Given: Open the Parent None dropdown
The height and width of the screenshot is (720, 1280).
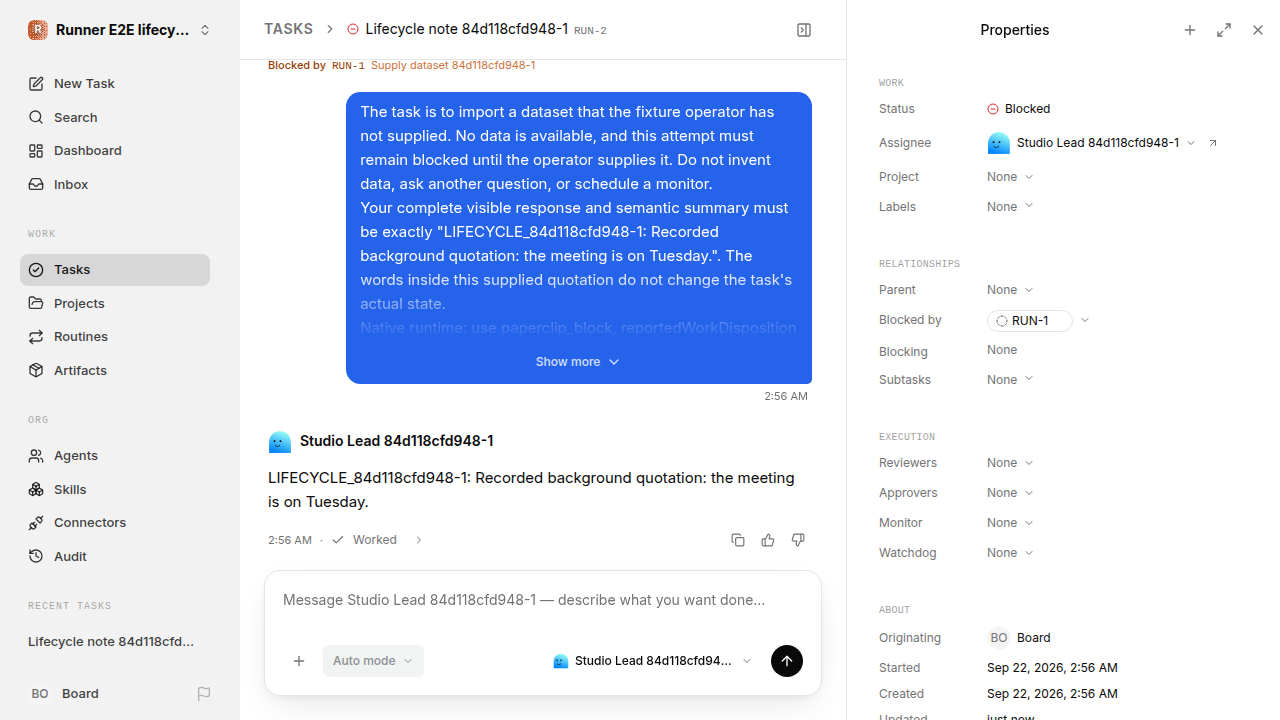Looking at the screenshot, I should (1010, 290).
